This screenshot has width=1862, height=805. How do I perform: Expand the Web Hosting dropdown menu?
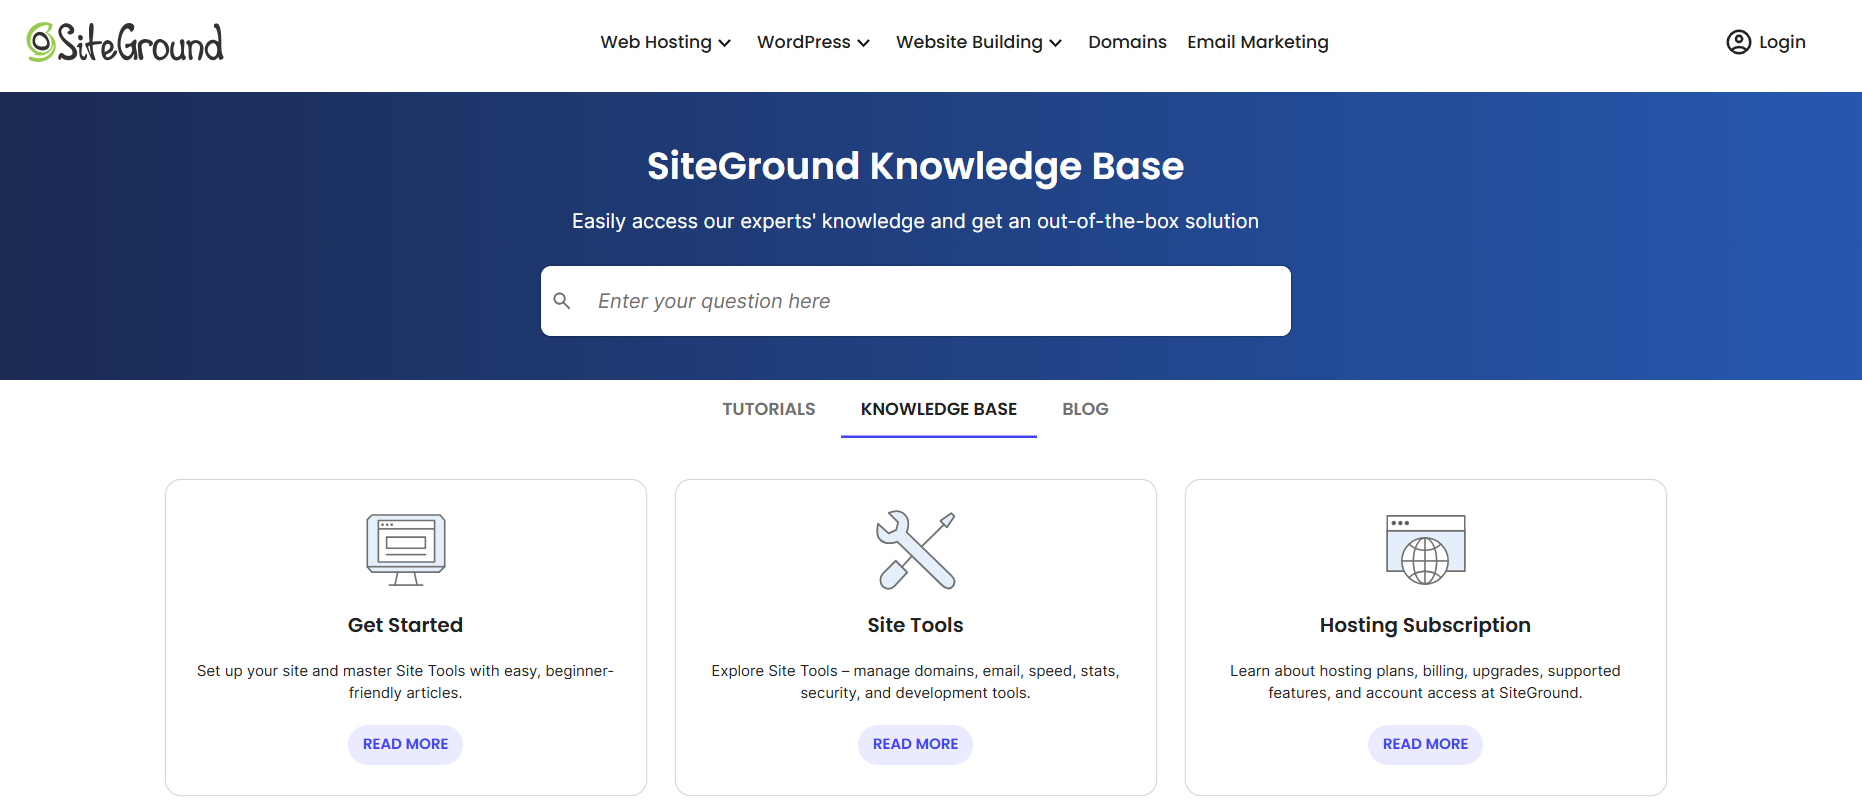[x=665, y=42]
